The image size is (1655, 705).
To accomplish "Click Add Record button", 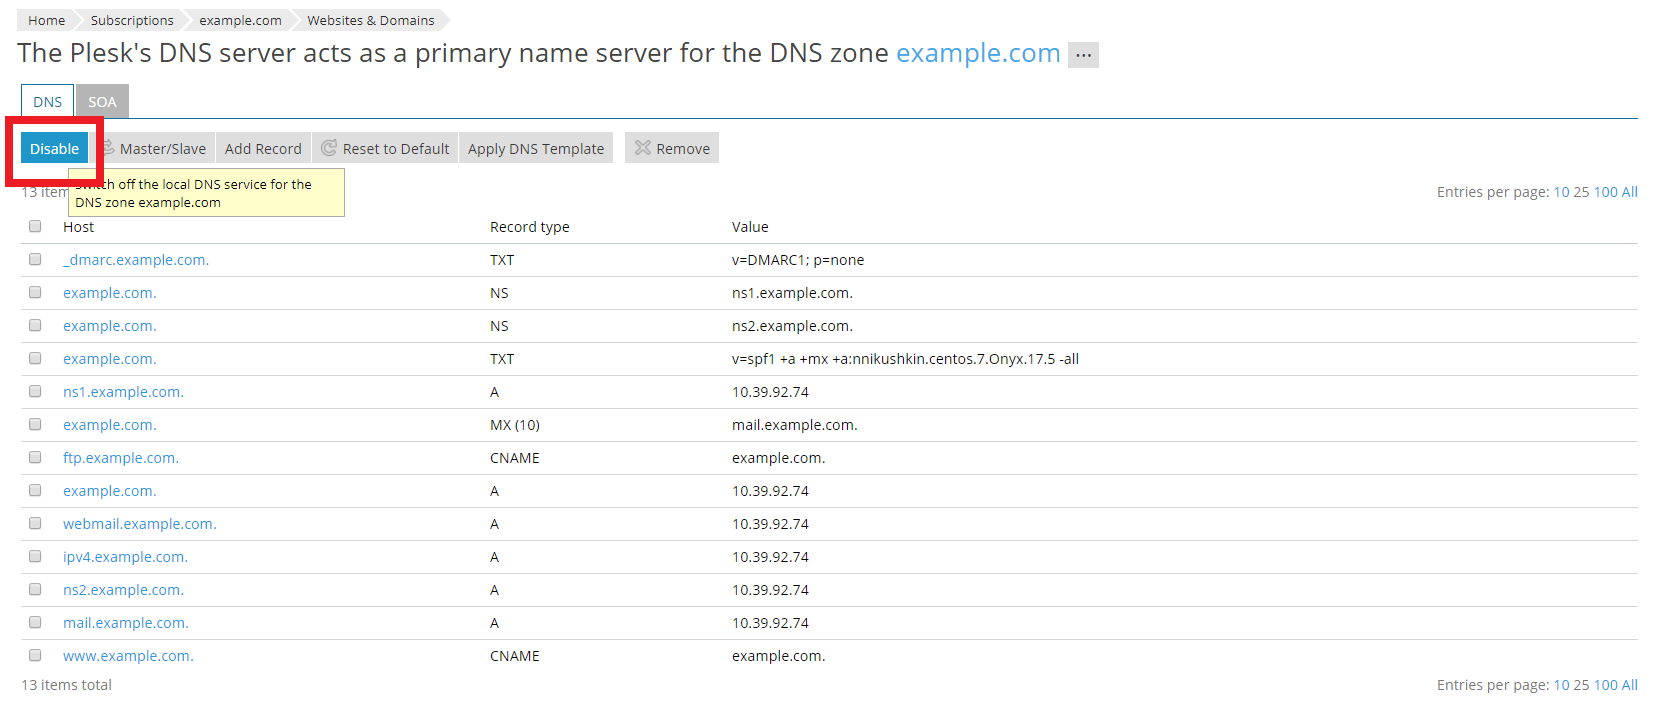I will tap(263, 149).
